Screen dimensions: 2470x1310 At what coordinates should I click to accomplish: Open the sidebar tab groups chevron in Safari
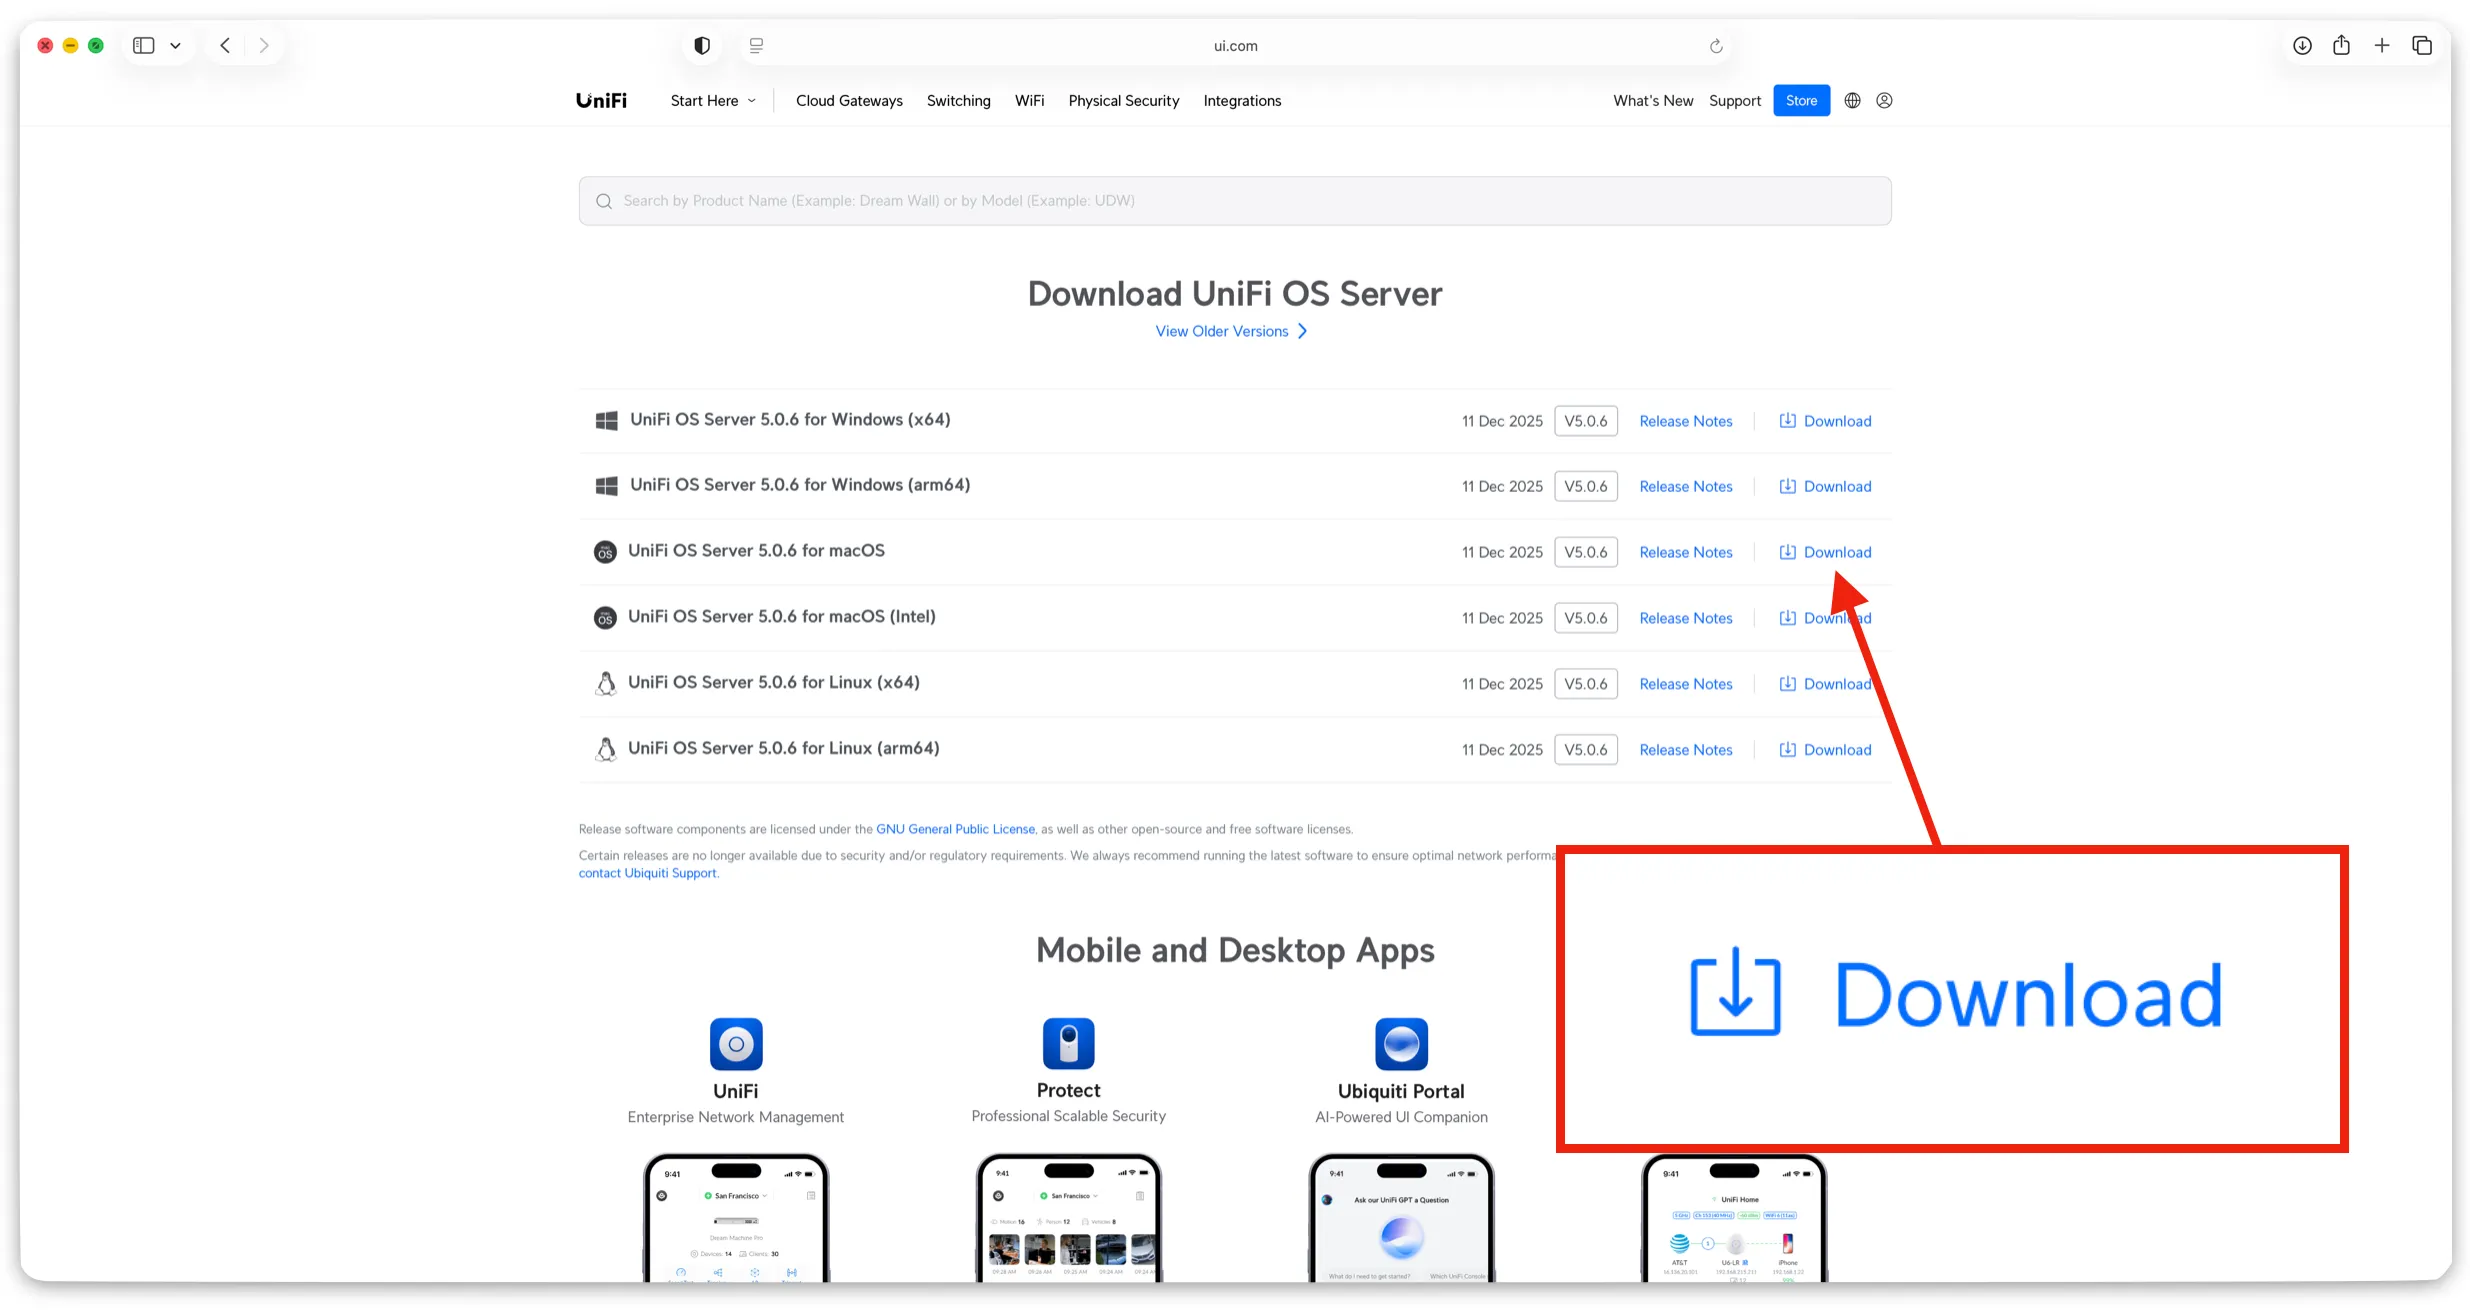click(x=175, y=45)
